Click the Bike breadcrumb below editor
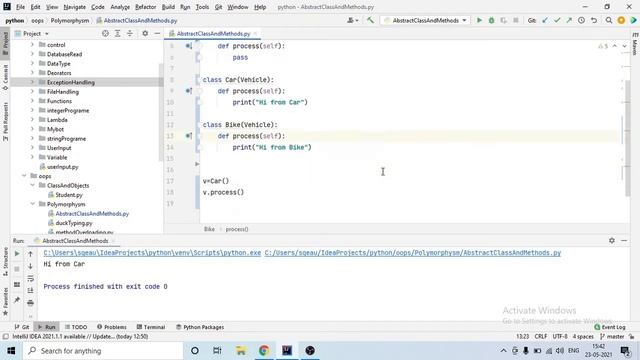Screen dimensions: 640x360 (209, 229)
